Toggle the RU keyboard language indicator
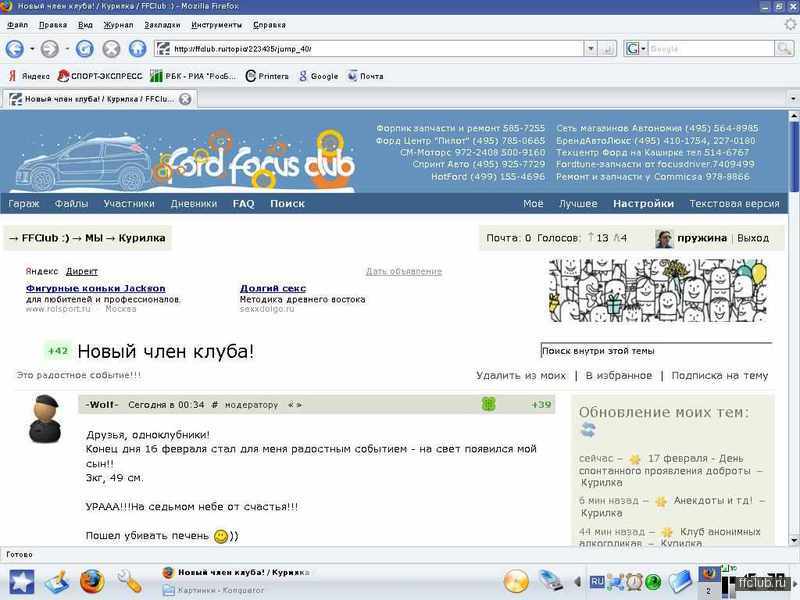 coord(597,581)
